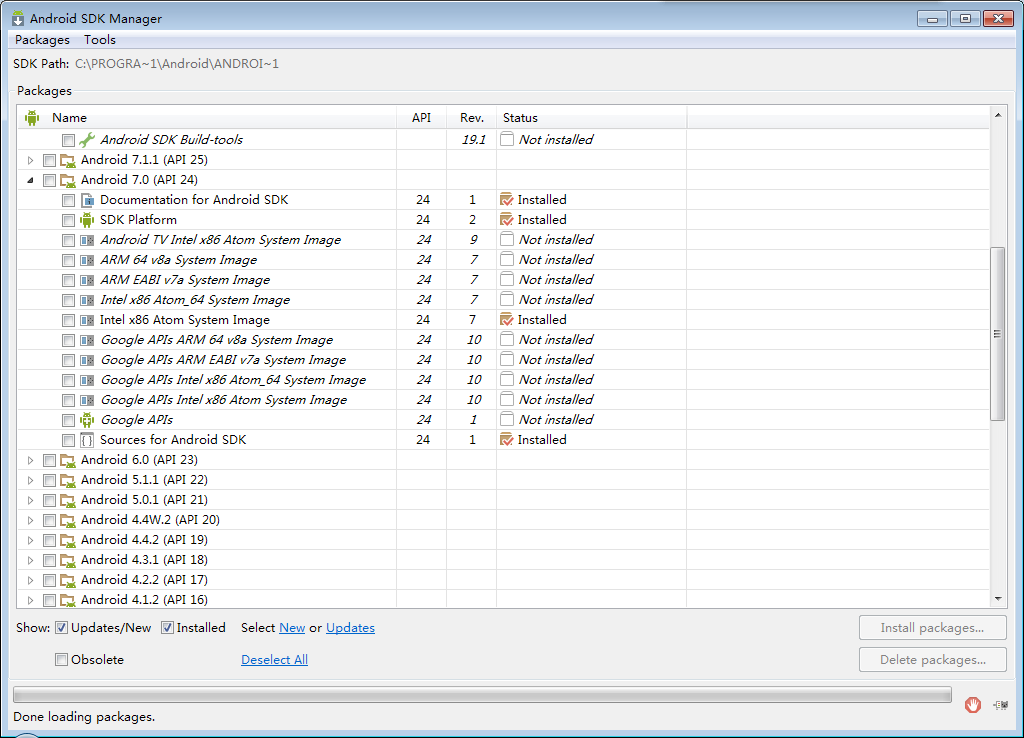Viewport: 1024px width, 738px height.
Task: Select New packages link
Action: (x=292, y=628)
